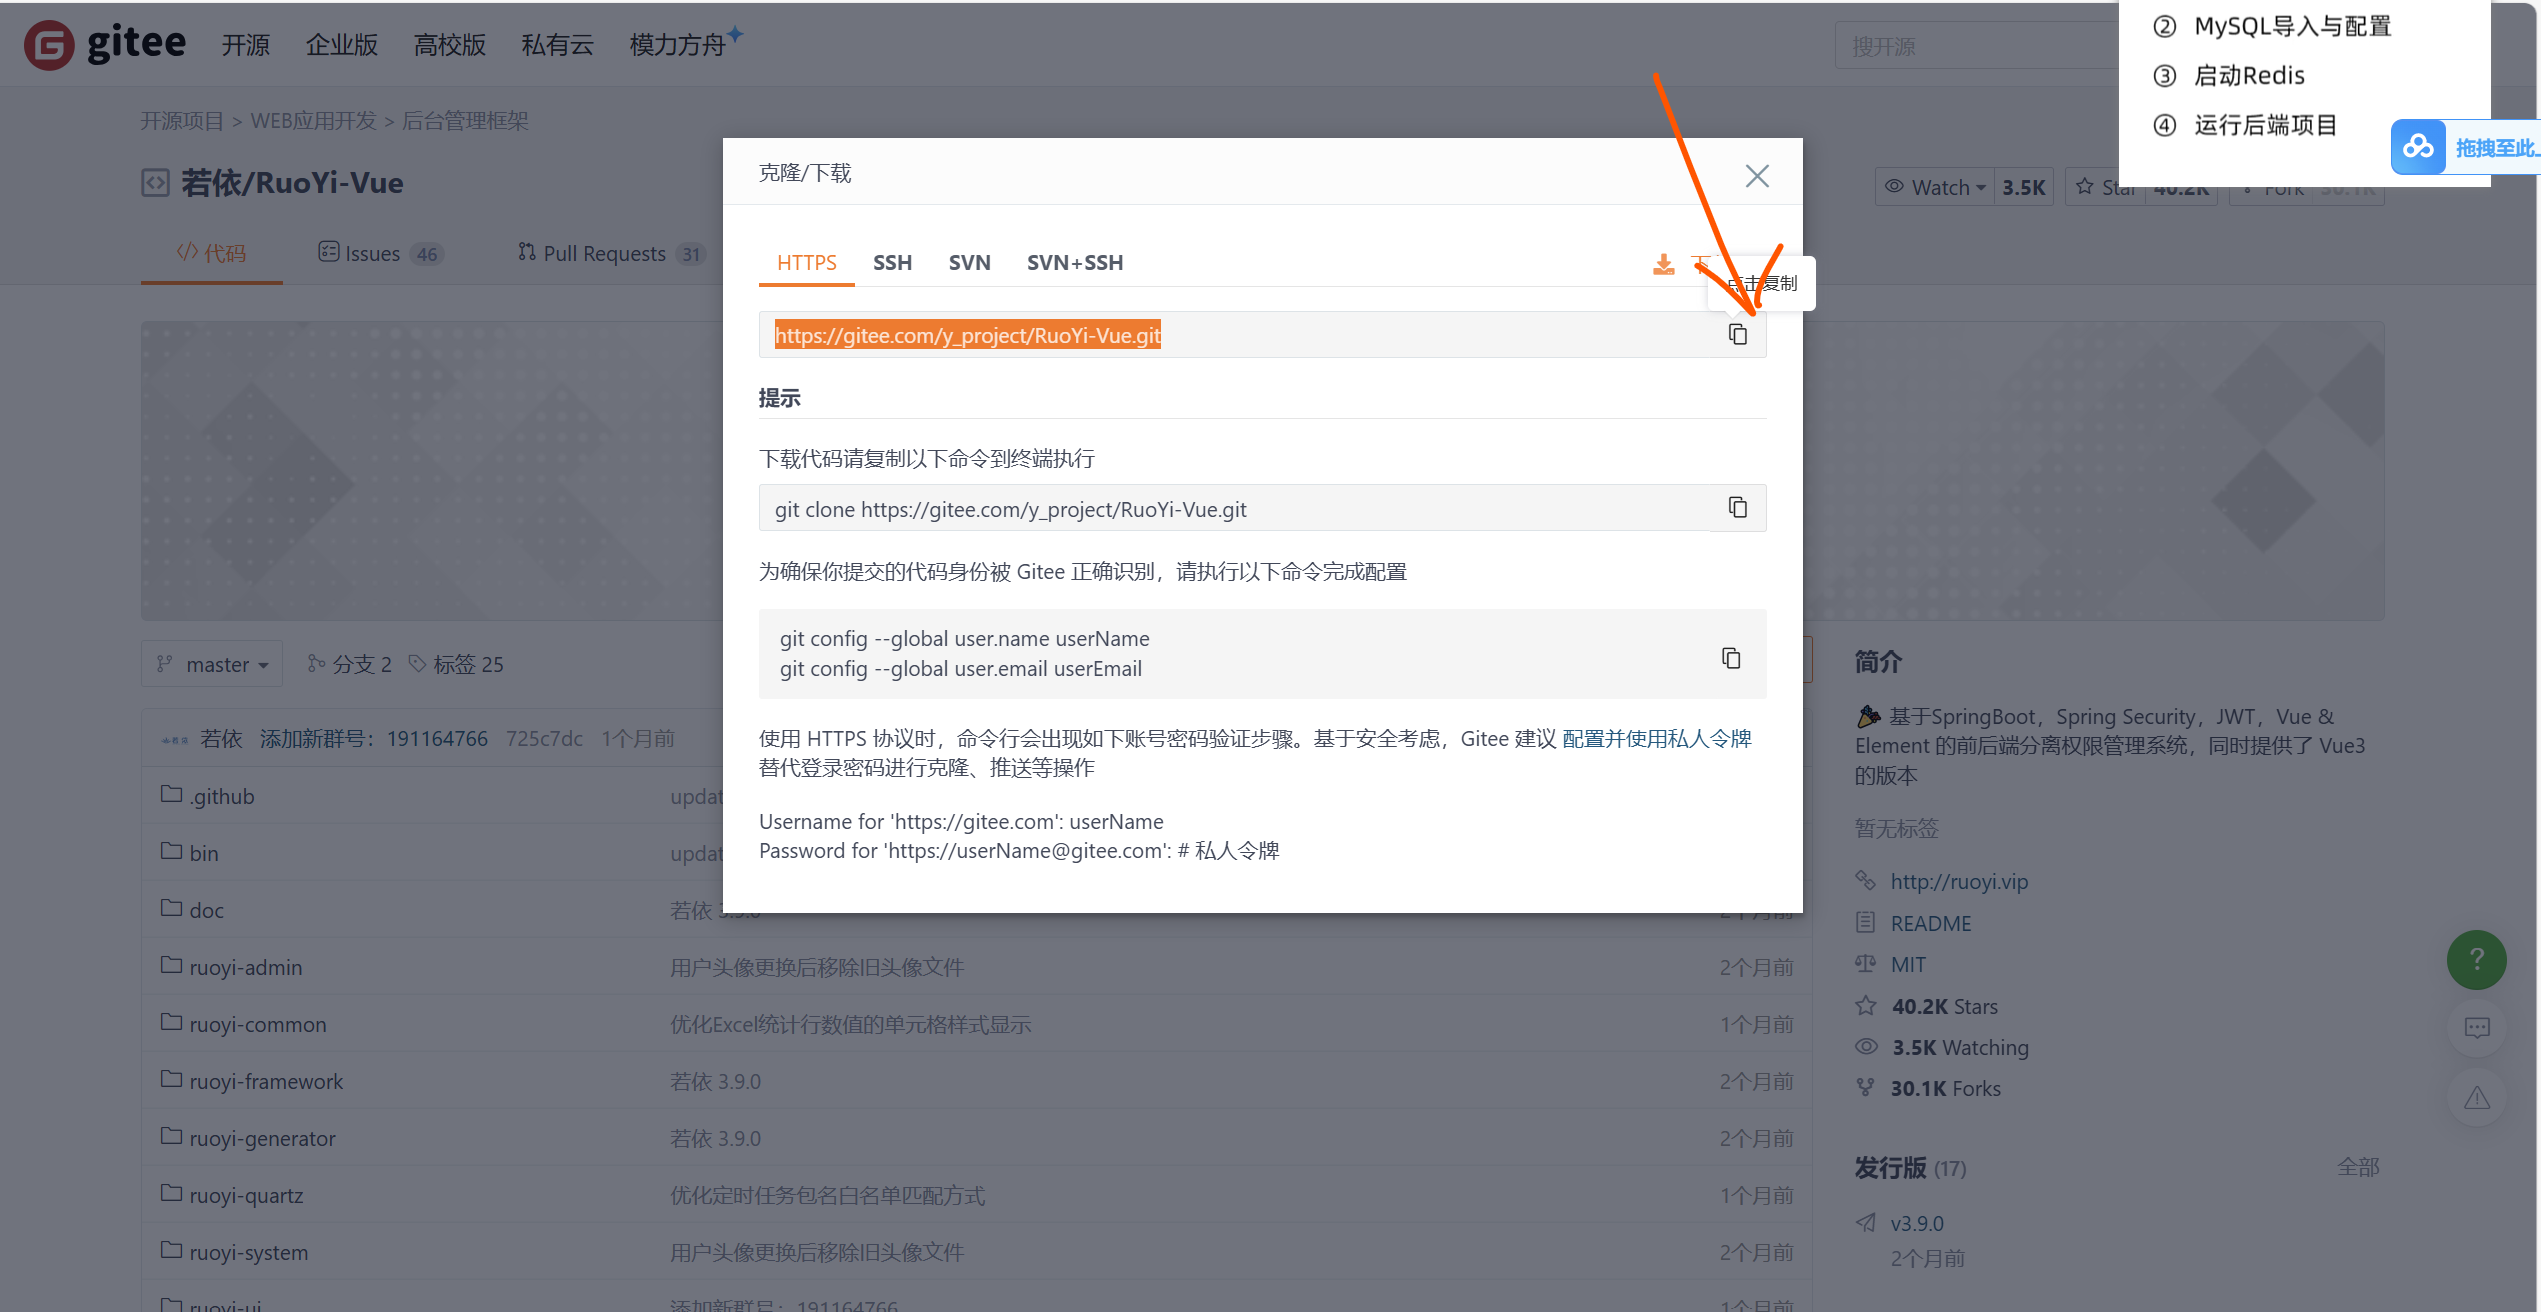Switch to the SVN+SSH tab
Screen dimensions: 2541x1312
[1075, 262]
